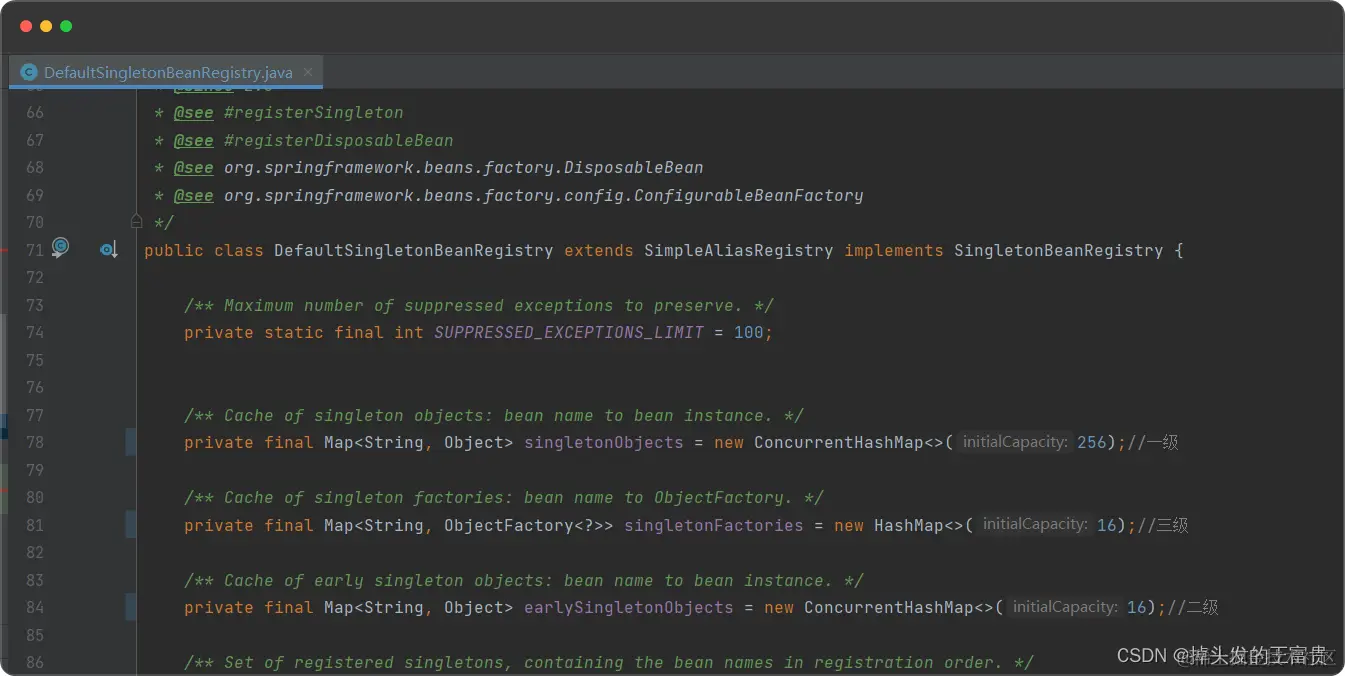Click the SUPPRESSED_EXCEPTIONS_LIMIT constant
Image resolution: width=1345 pixels, height=676 pixels.
coord(568,332)
